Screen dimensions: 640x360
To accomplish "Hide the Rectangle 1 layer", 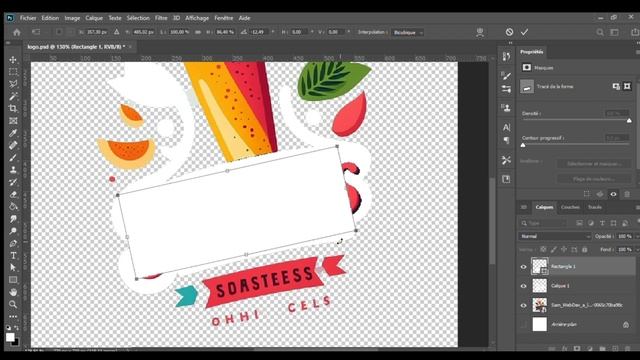I will point(524,267).
